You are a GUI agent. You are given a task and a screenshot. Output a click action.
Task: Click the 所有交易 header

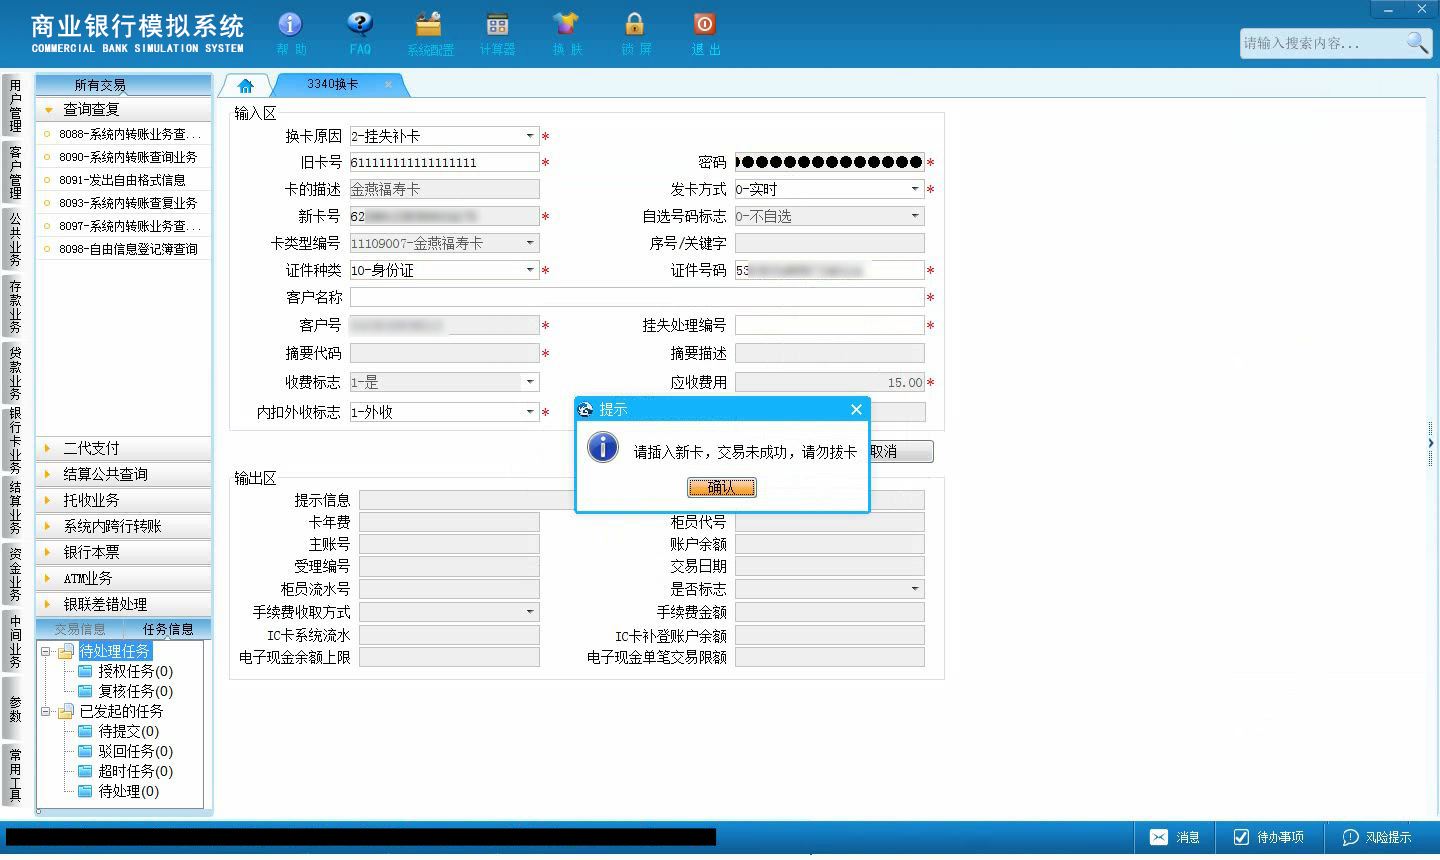click(124, 85)
